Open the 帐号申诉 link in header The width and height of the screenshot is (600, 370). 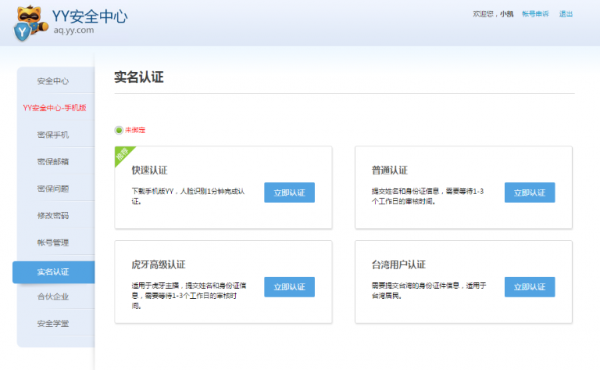[535, 14]
